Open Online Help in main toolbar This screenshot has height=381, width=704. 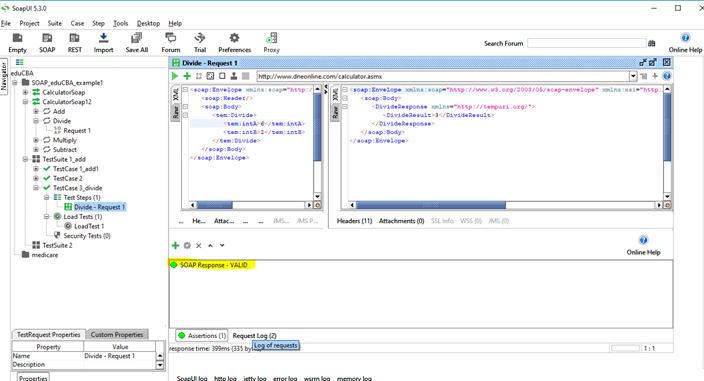pyautogui.click(x=685, y=43)
